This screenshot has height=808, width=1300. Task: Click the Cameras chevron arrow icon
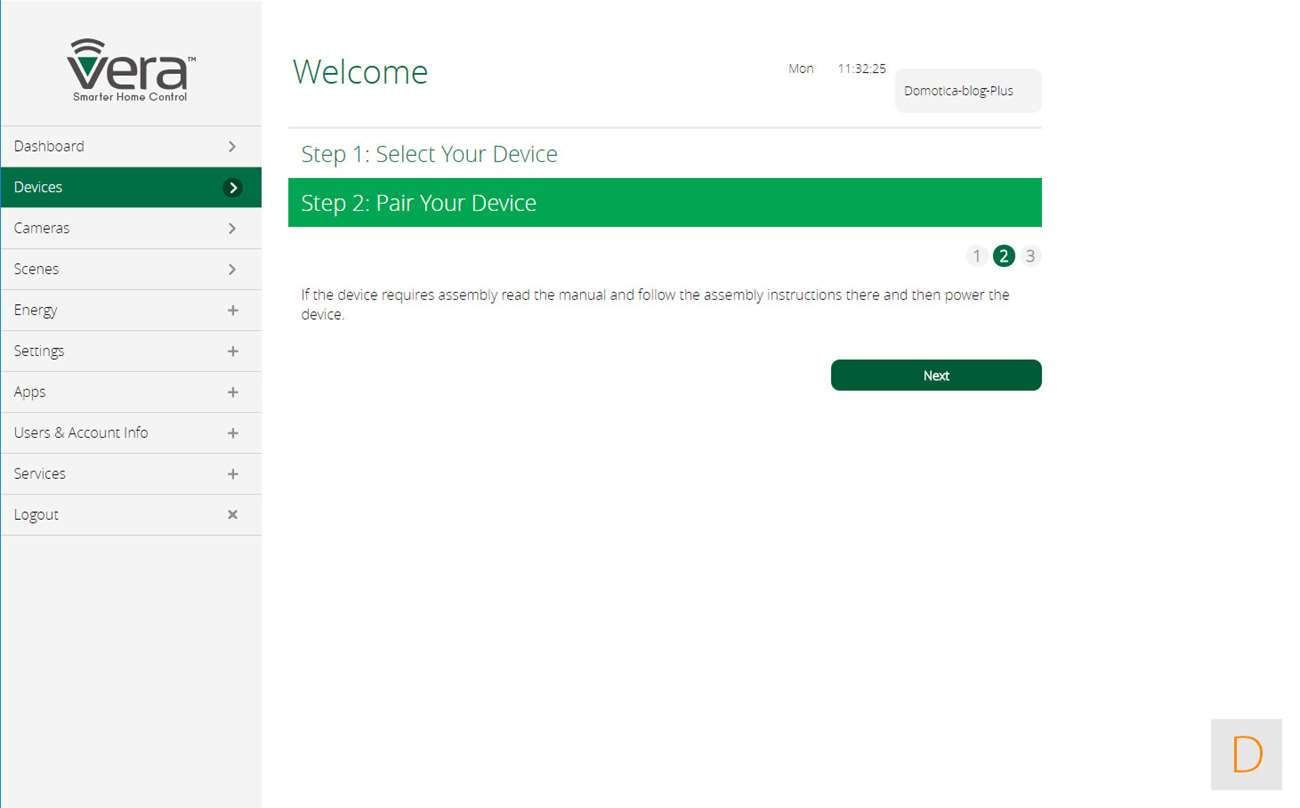[232, 228]
